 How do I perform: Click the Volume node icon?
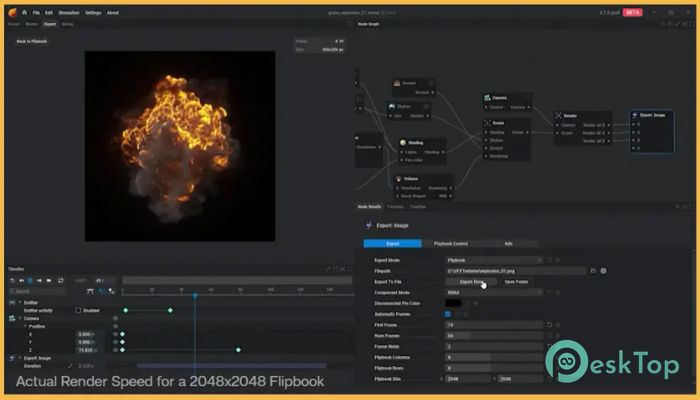[x=398, y=179]
